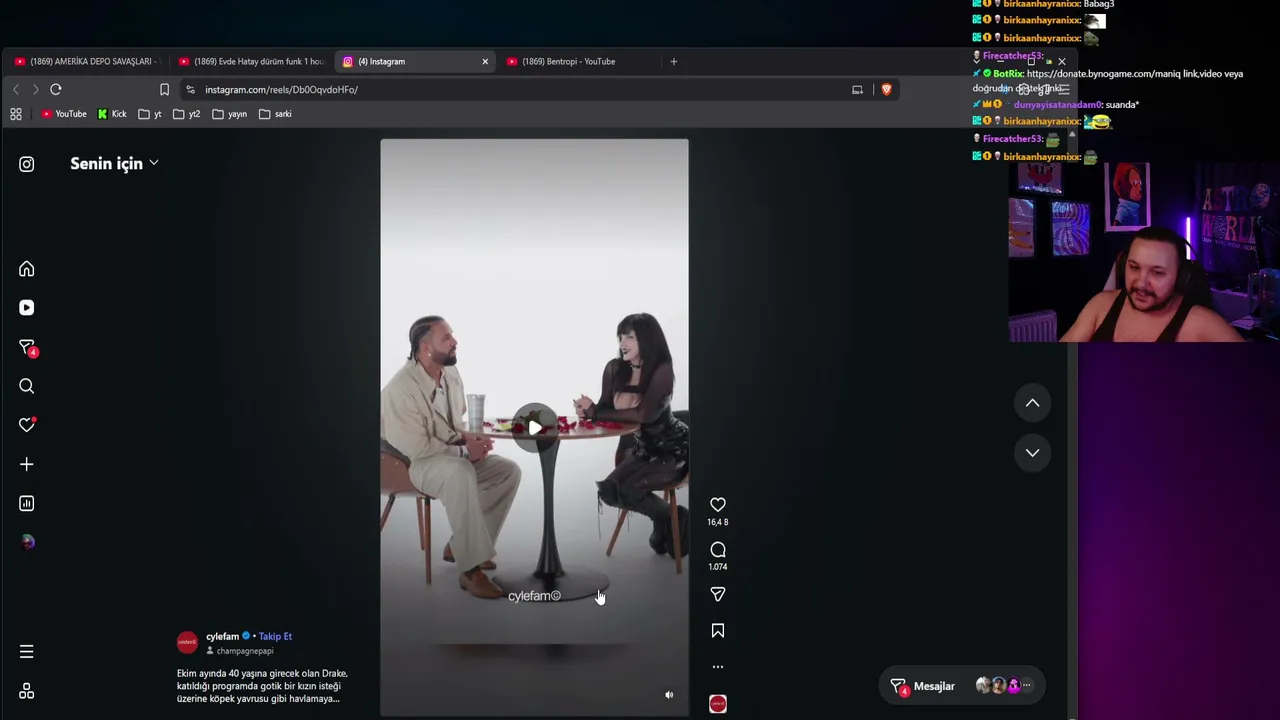Open the three-dot options for the reel
Image resolution: width=1280 pixels, height=720 pixels.
click(x=718, y=667)
